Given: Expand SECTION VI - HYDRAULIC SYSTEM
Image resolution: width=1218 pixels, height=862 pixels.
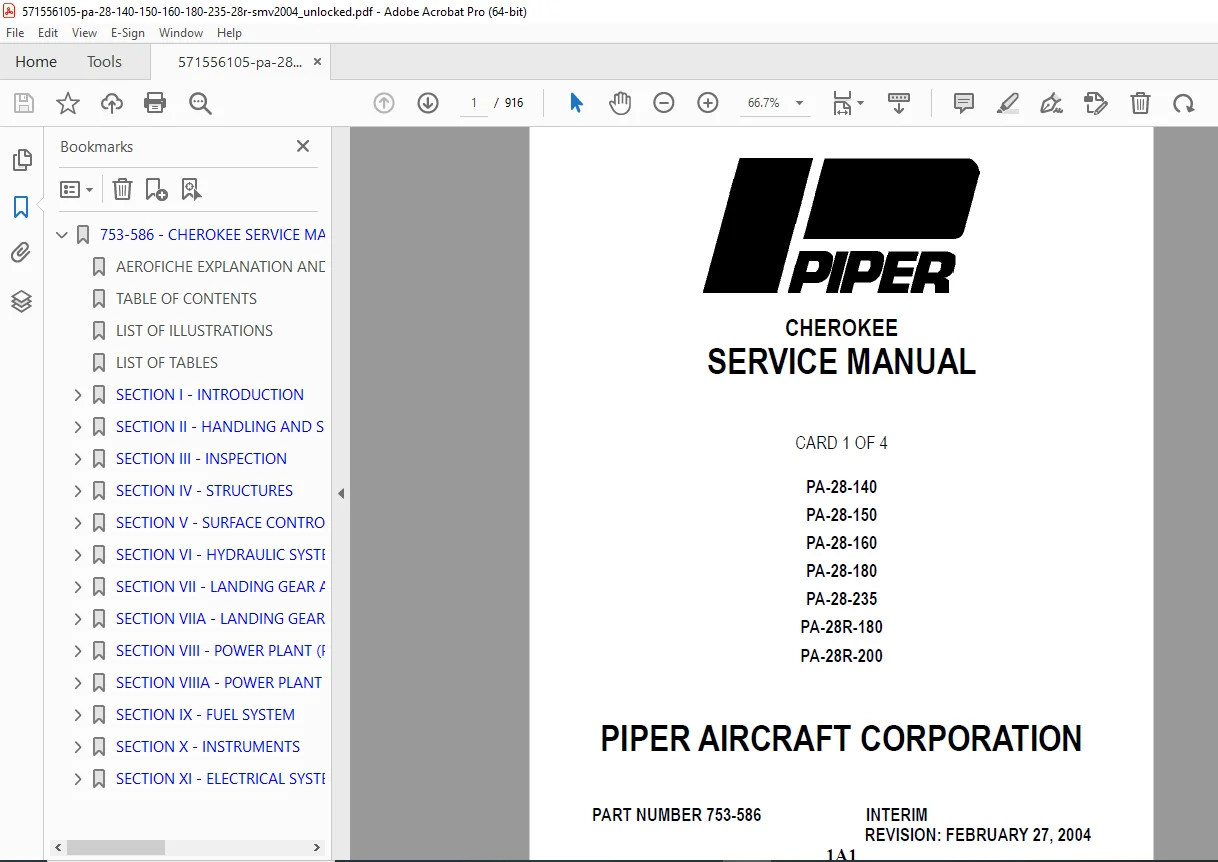Looking at the screenshot, I should tap(78, 555).
